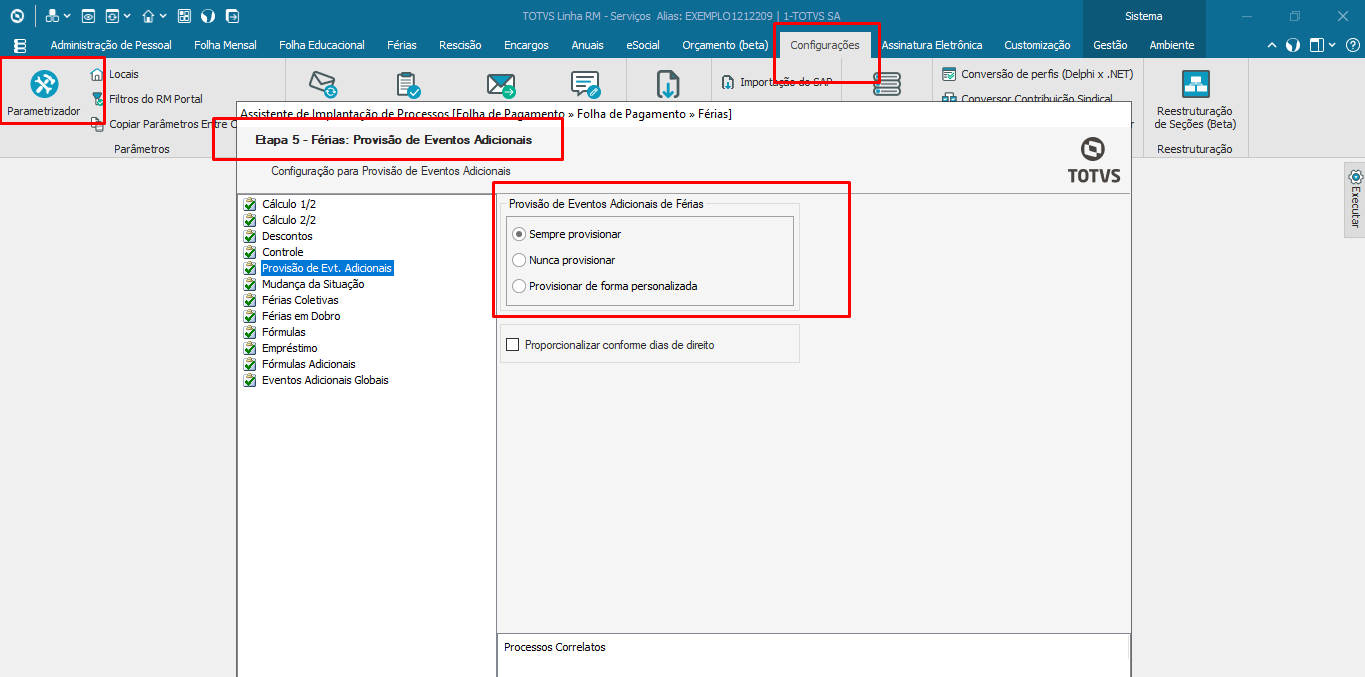Screen dimensions: 1365x677
Task: Click the envelope with green arrow icon
Action: pos(500,85)
